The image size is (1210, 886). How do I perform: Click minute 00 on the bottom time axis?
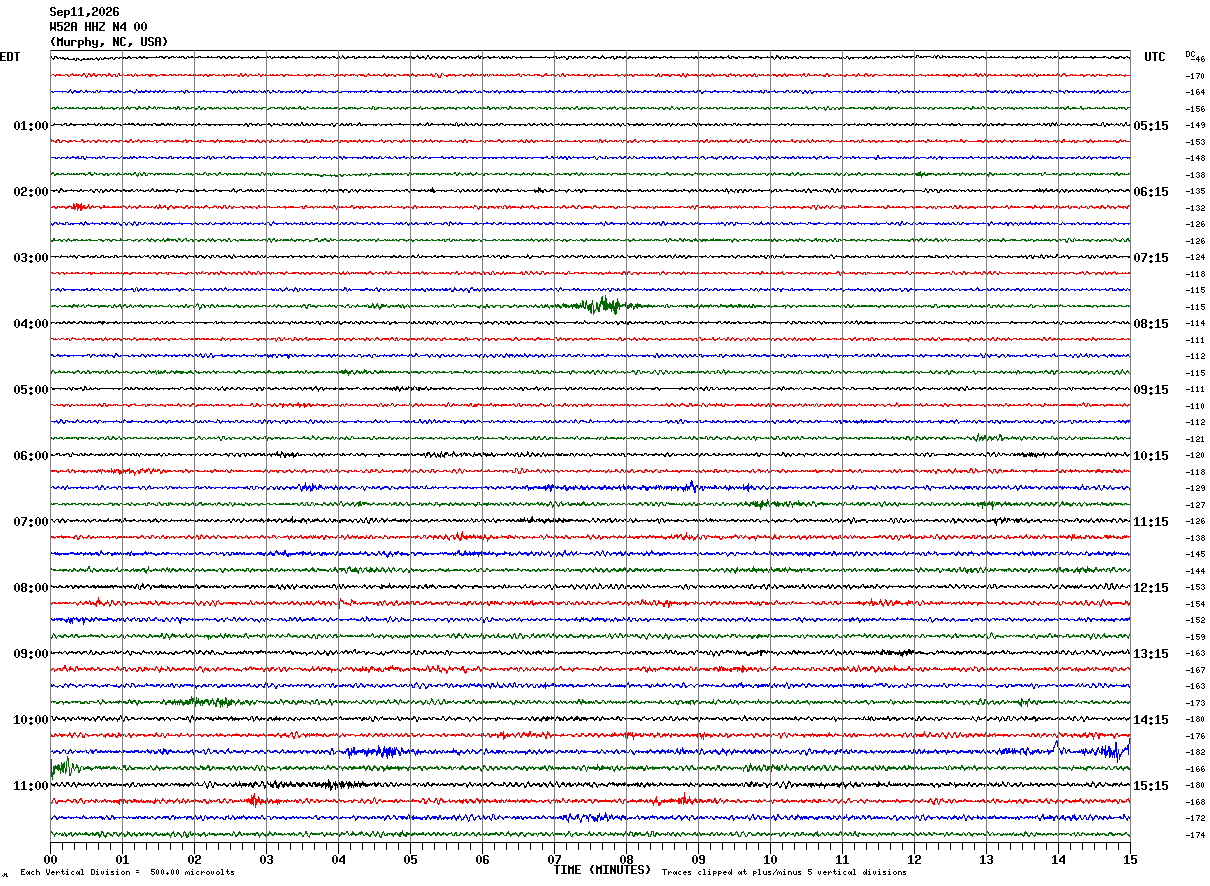coord(50,859)
